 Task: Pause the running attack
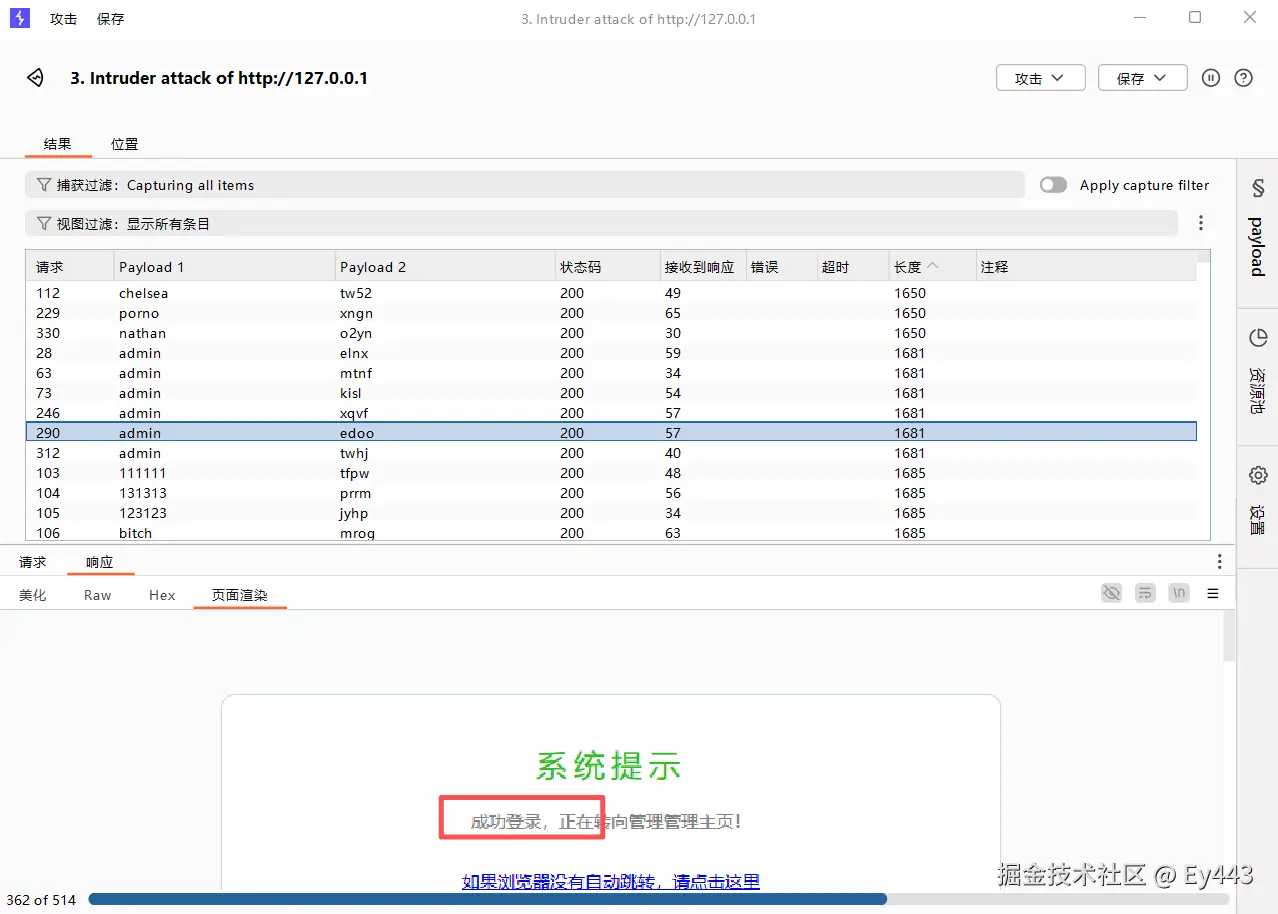coord(1211,78)
